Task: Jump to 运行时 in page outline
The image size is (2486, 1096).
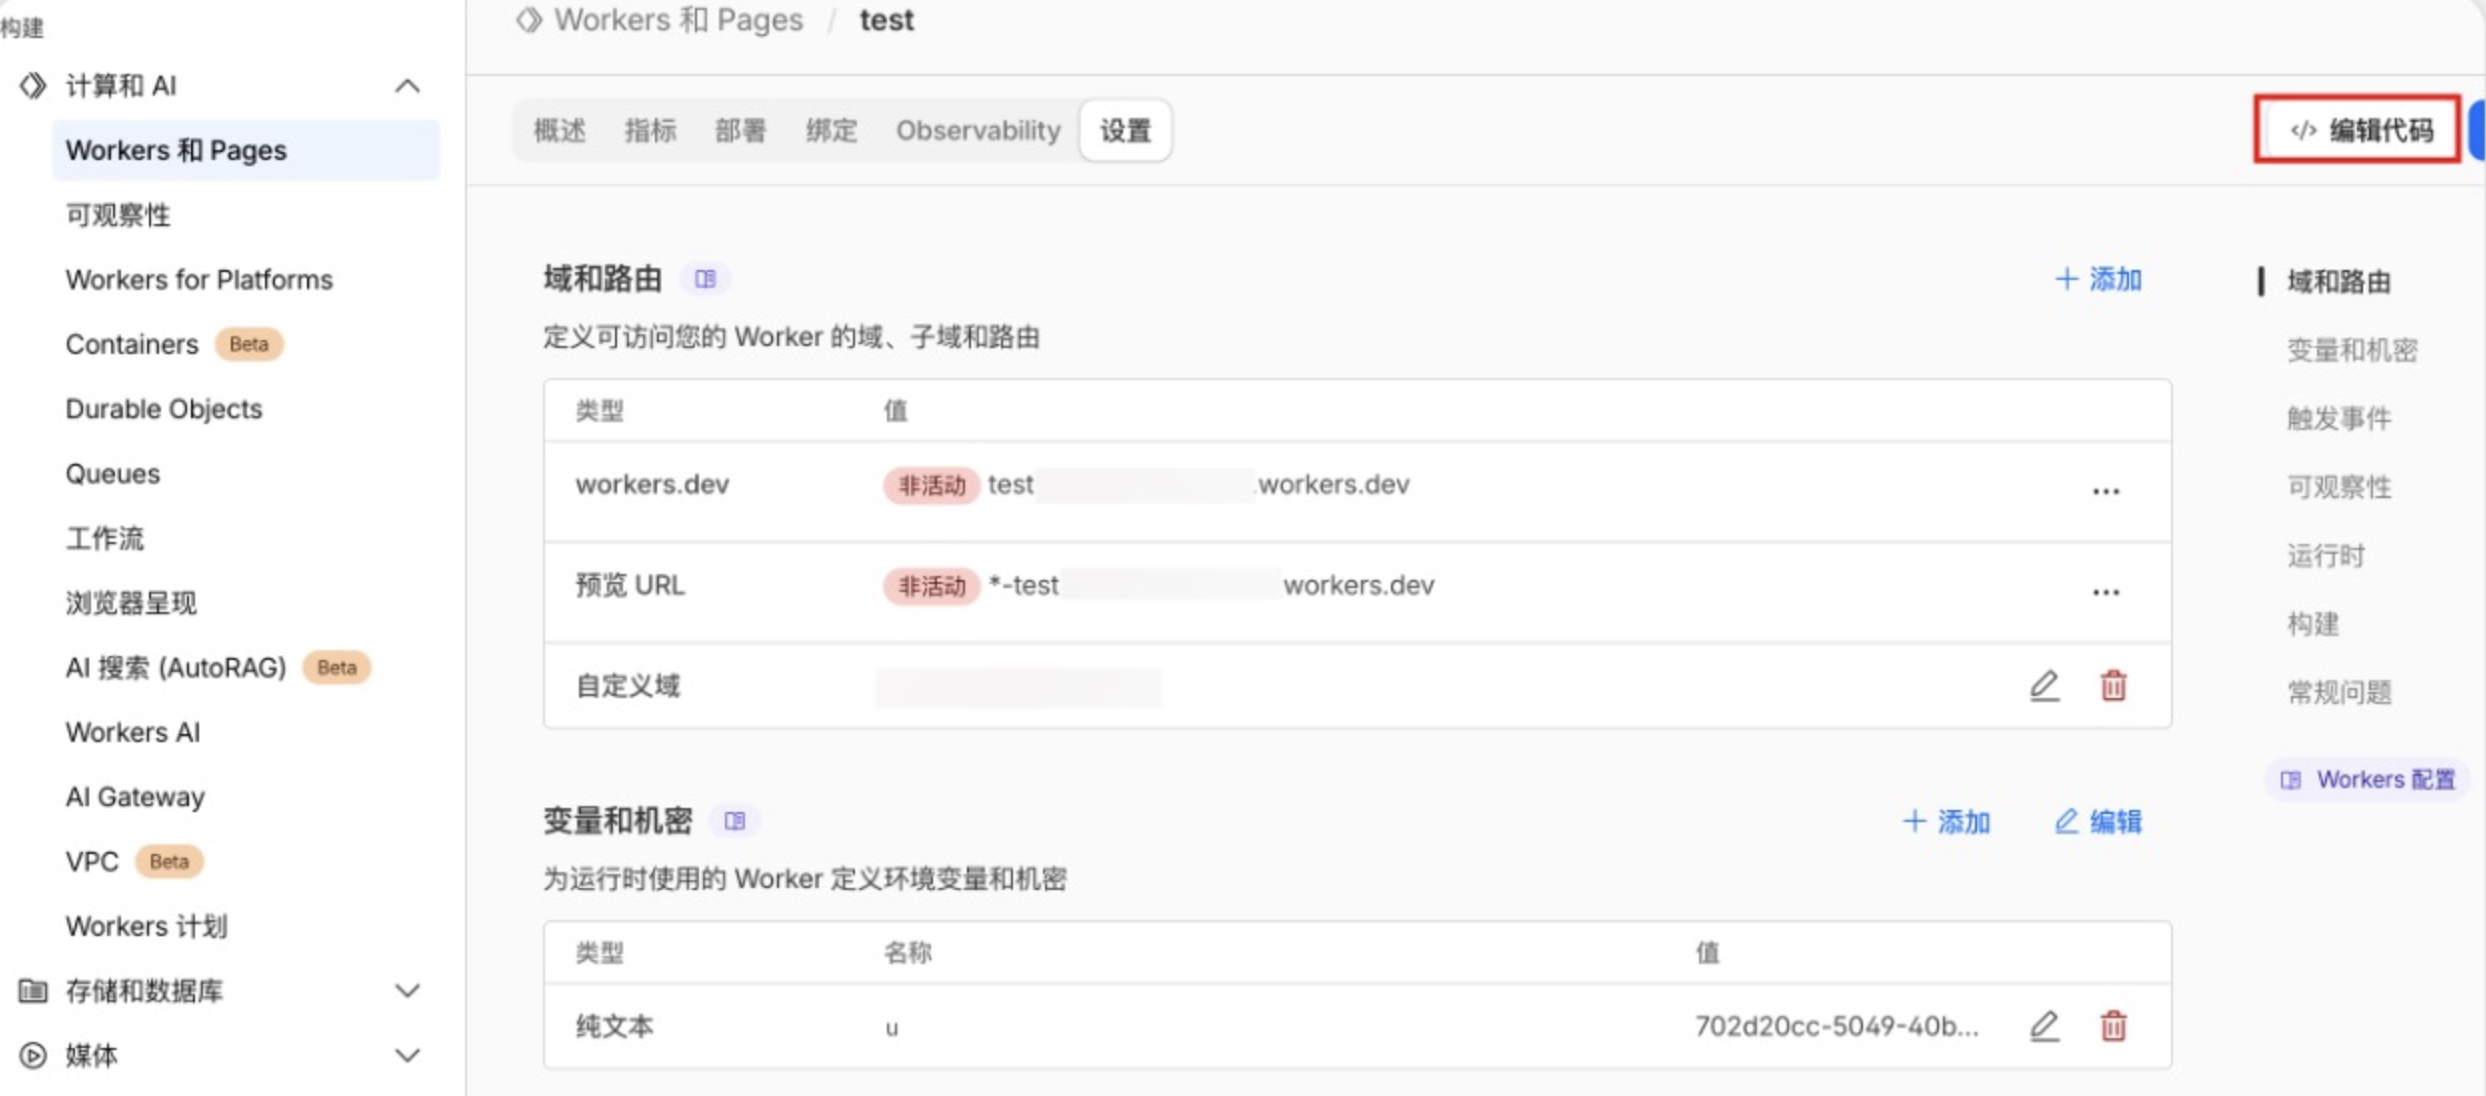Action: pyautogui.click(x=2326, y=555)
